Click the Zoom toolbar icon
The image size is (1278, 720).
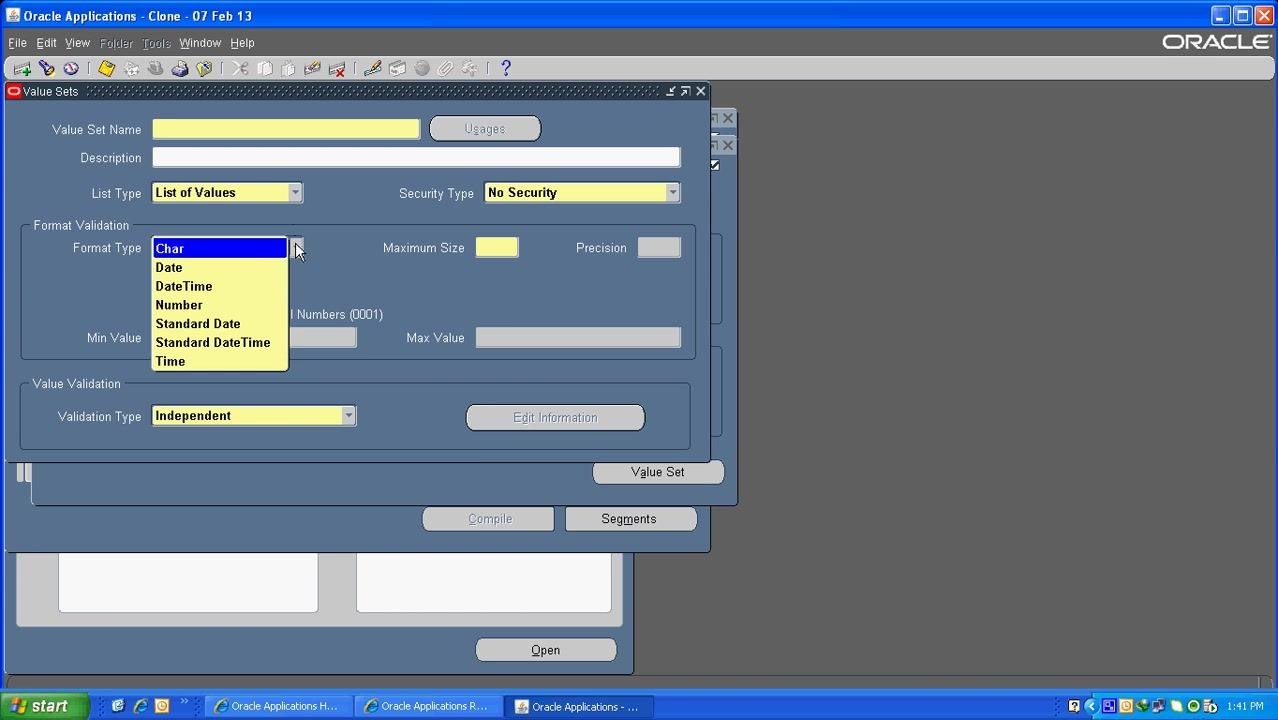(397, 69)
